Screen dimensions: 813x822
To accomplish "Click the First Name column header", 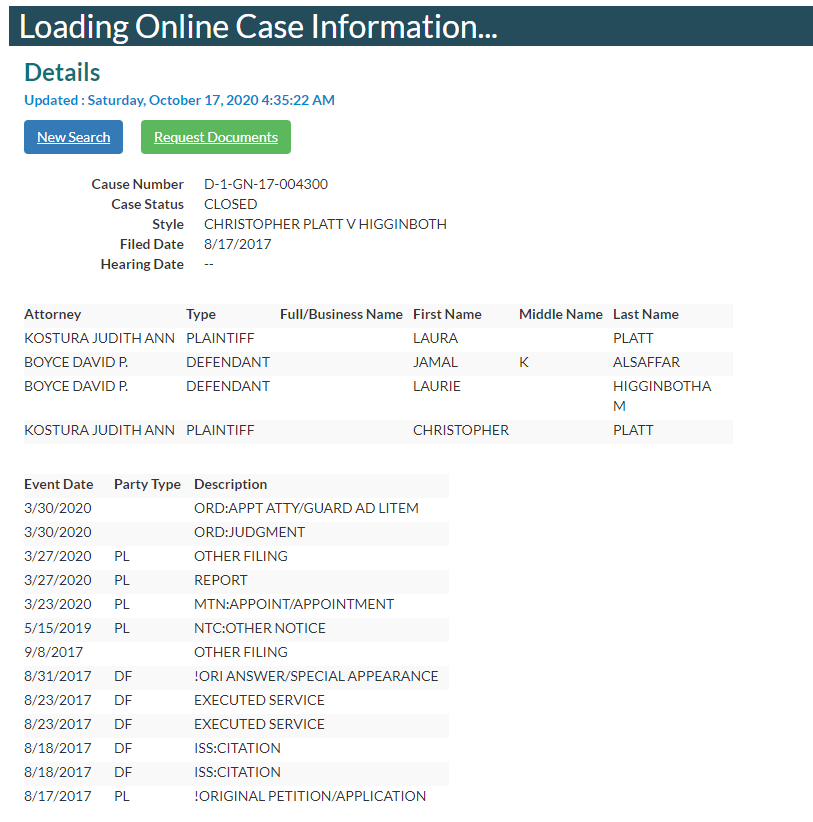I will 447,314.
